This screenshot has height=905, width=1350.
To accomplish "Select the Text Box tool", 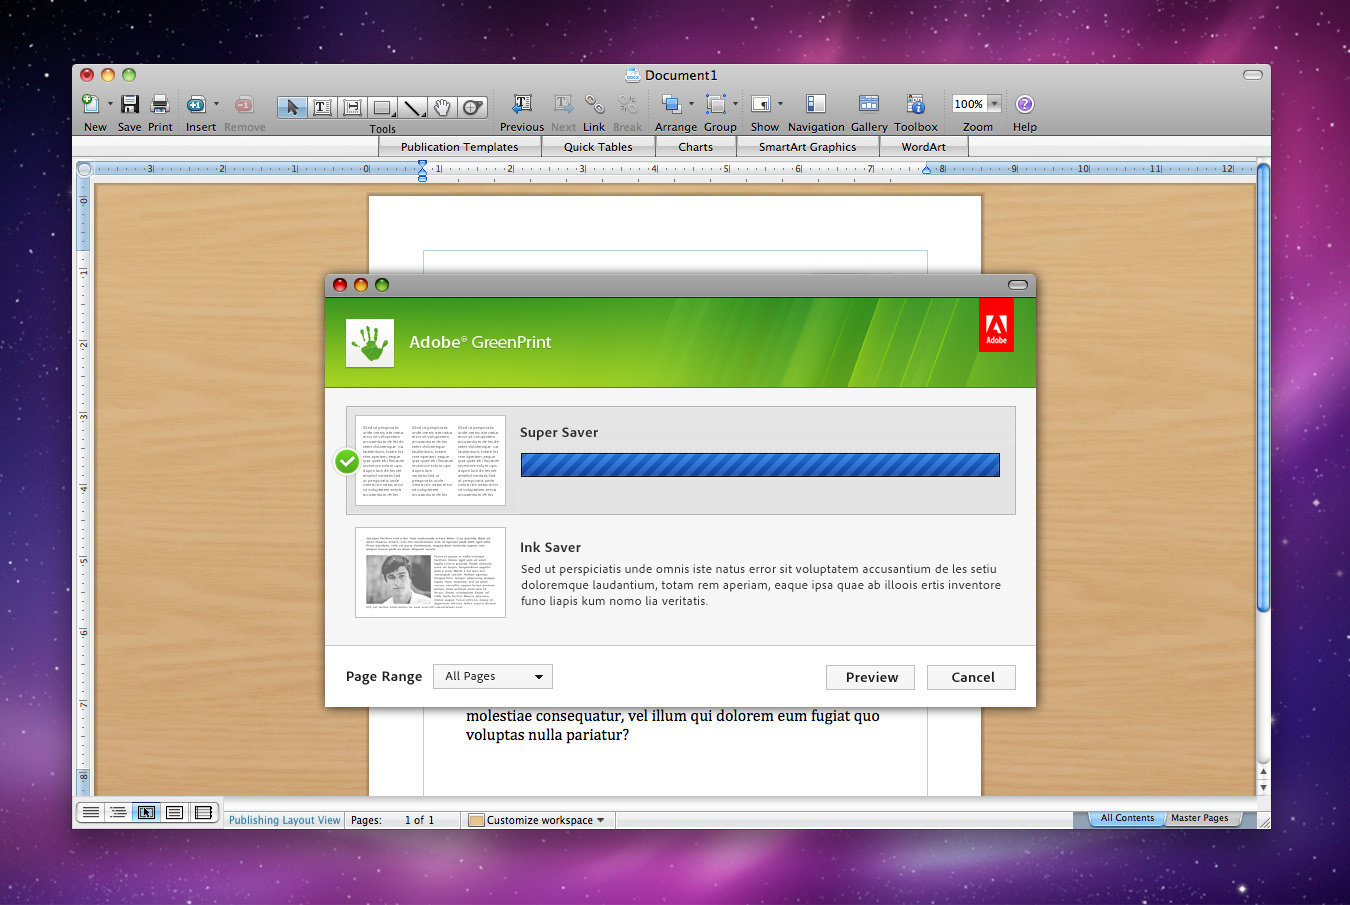I will [x=322, y=107].
